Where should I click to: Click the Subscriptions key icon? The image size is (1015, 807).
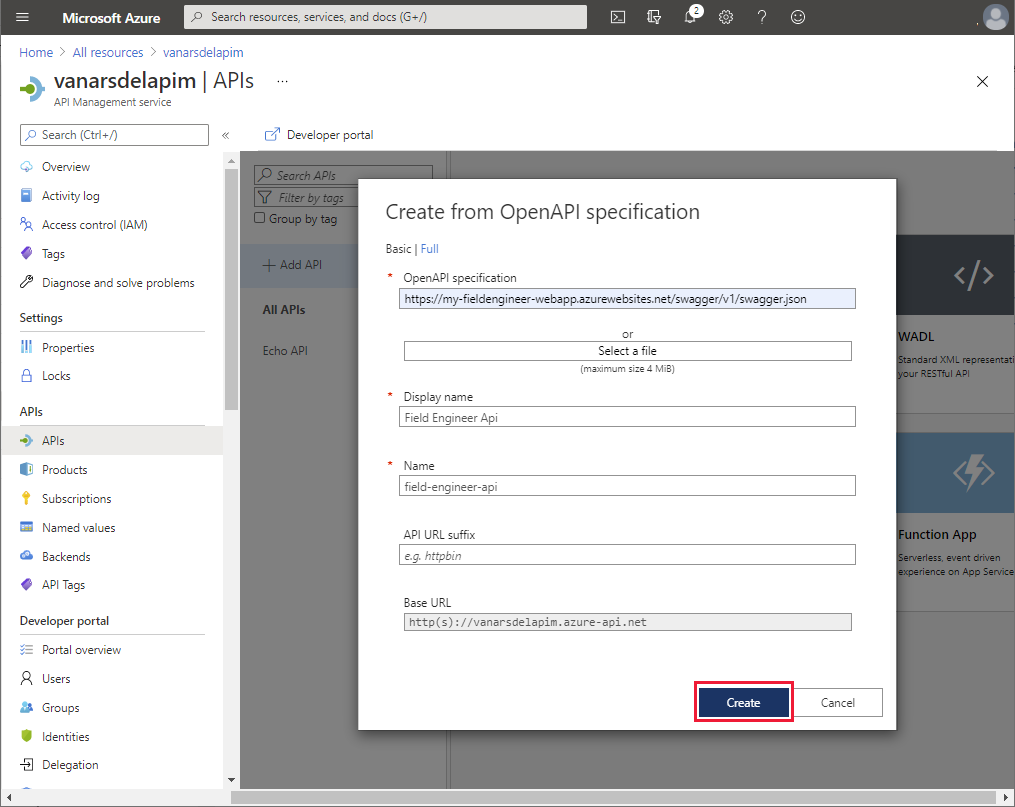(x=27, y=498)
